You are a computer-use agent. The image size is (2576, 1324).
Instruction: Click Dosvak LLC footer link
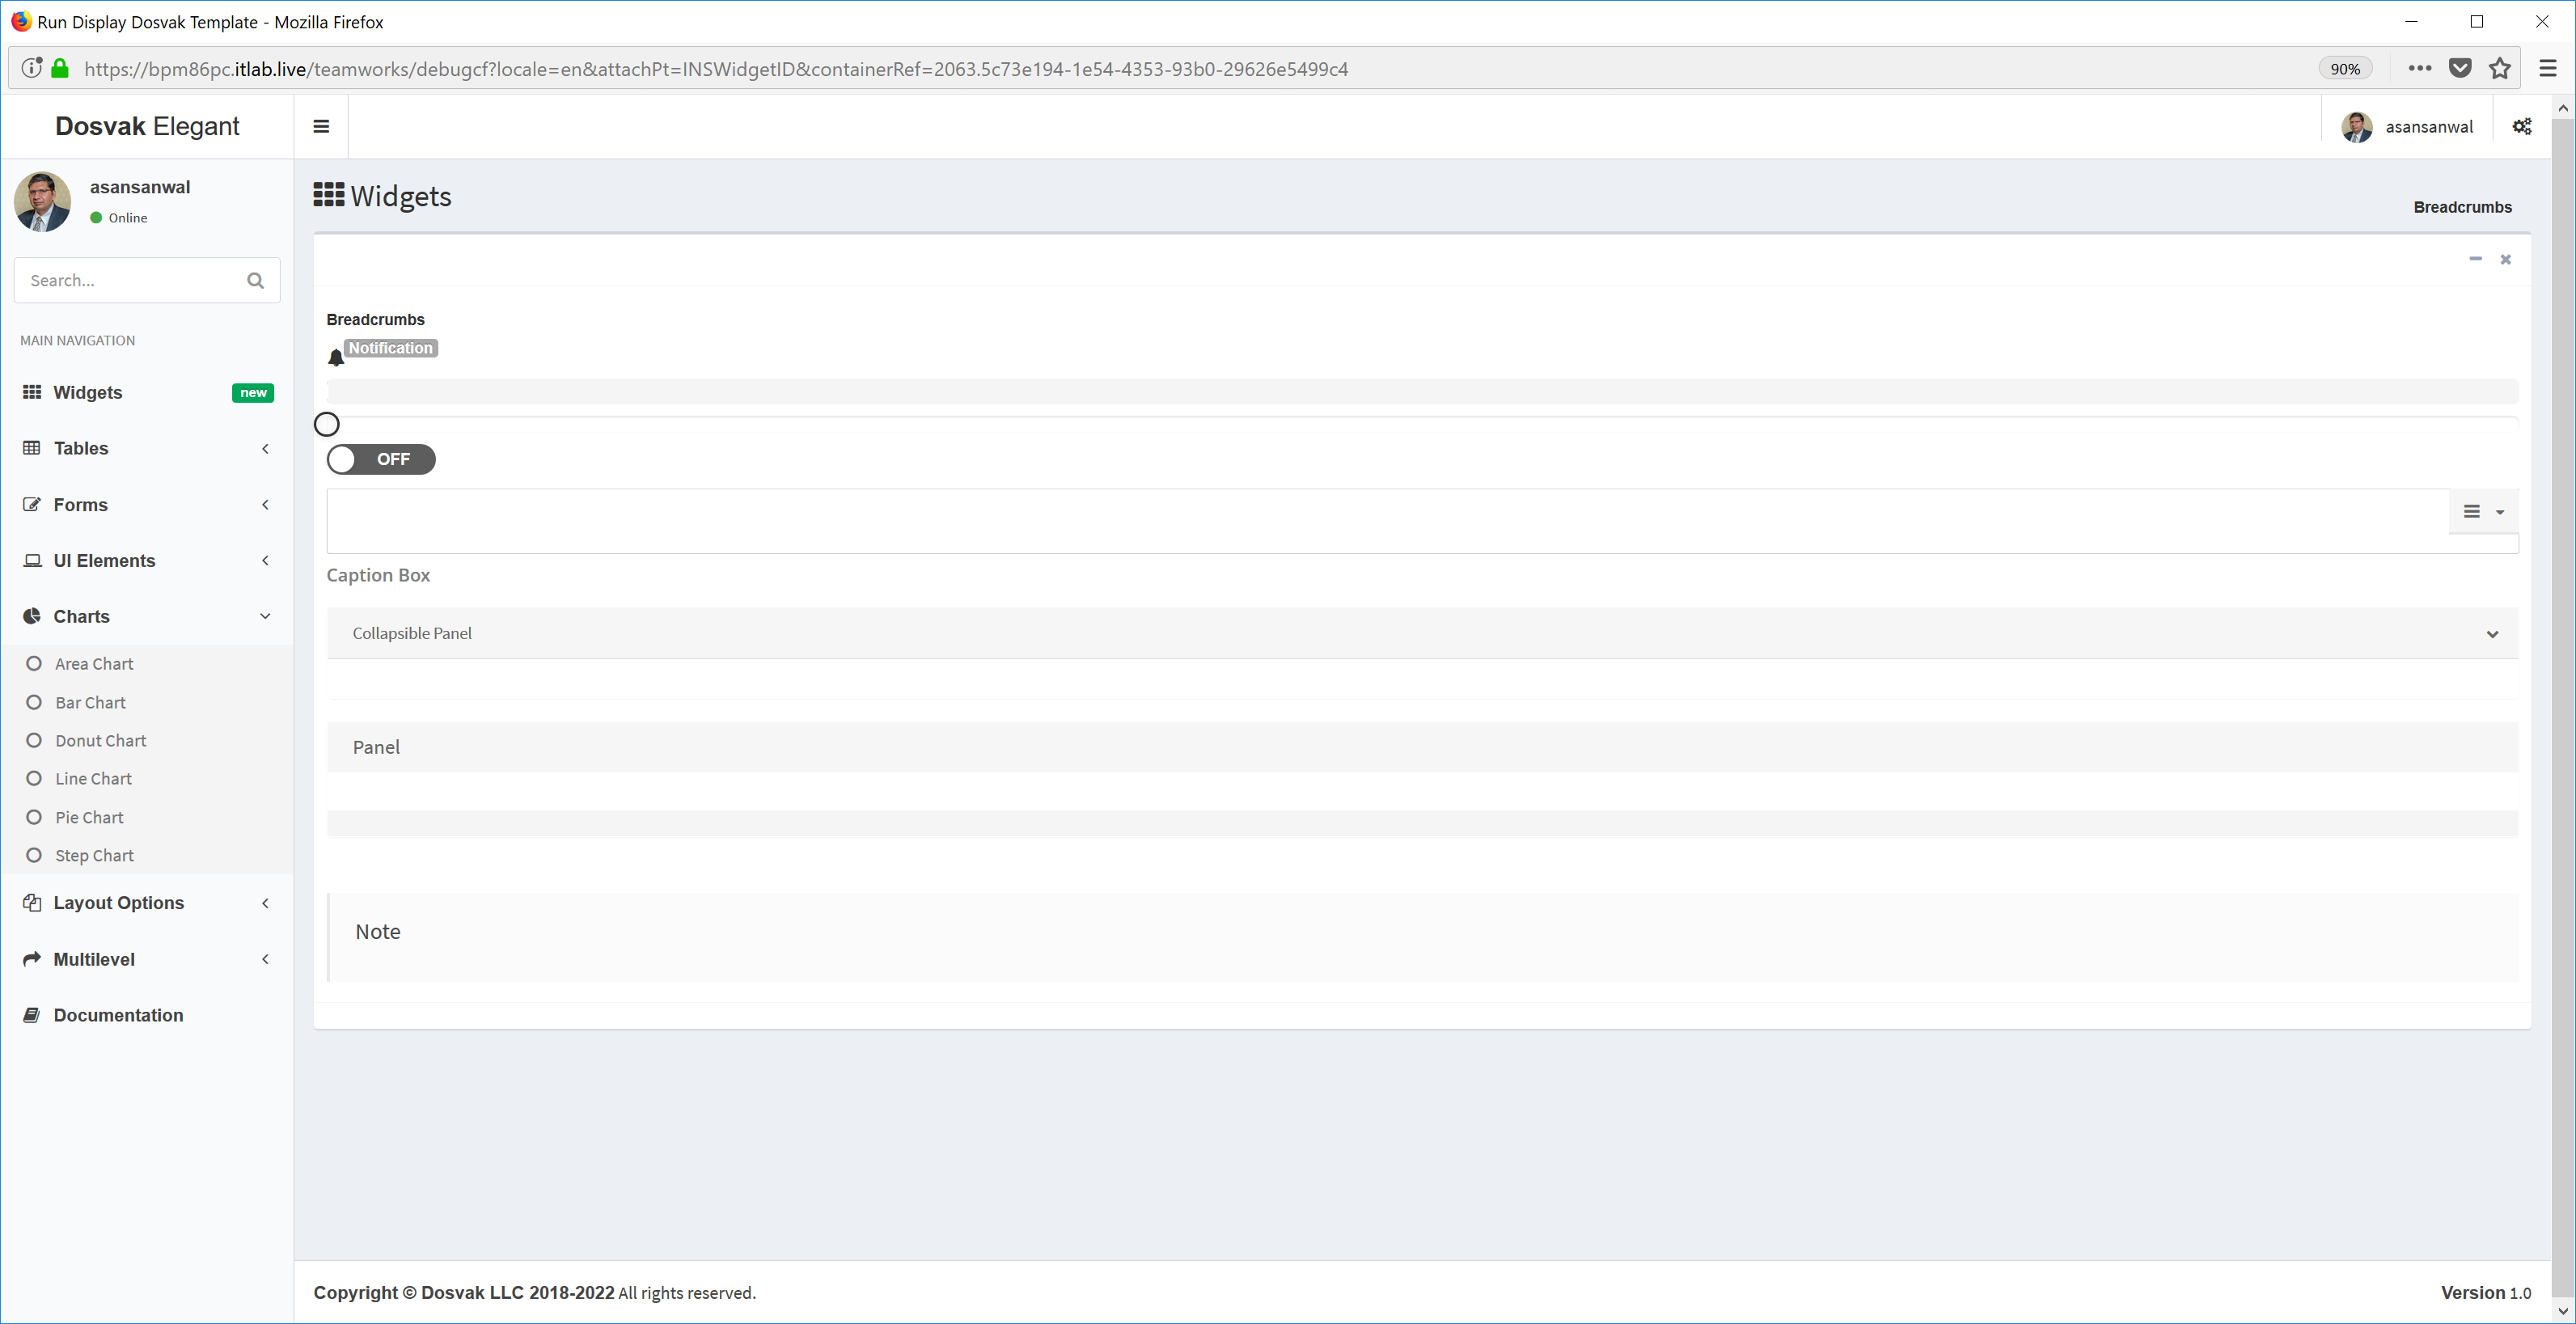pos(517,1292)
